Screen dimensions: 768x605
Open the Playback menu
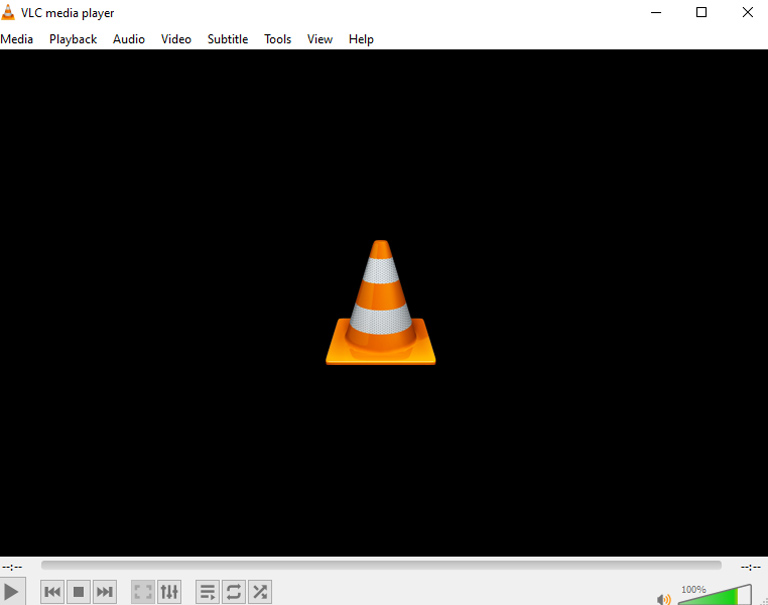point(73,39)
